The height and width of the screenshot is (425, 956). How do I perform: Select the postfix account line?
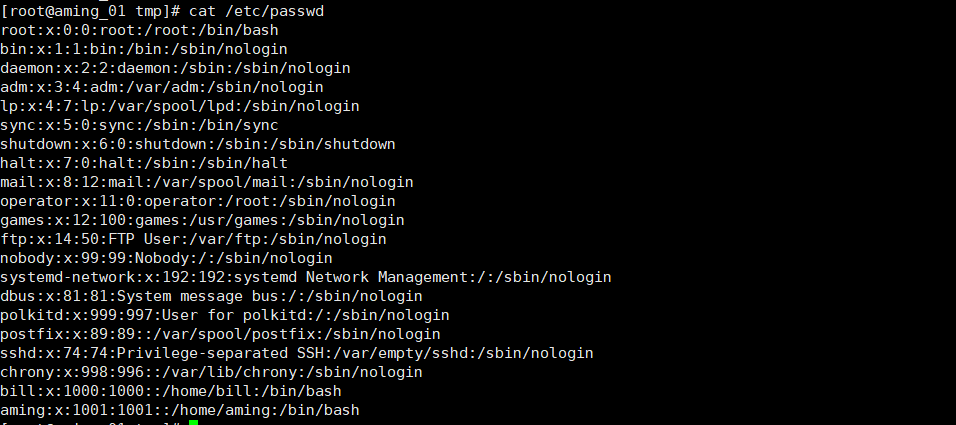(221, 334)
